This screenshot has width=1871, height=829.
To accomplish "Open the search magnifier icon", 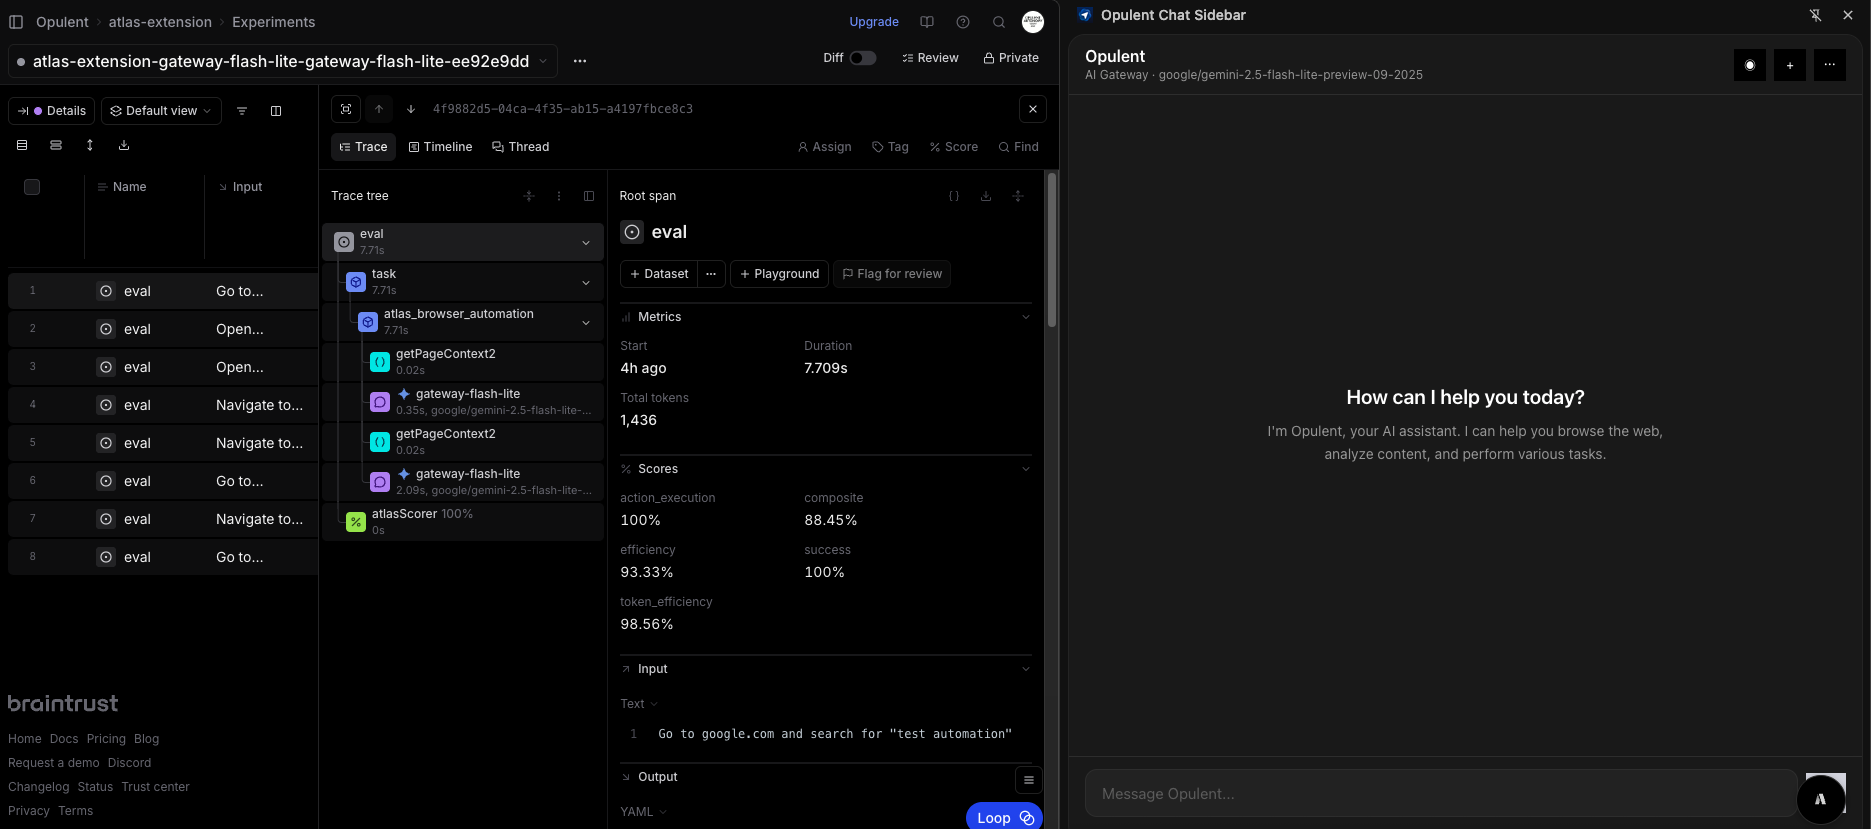I will 999,22.
